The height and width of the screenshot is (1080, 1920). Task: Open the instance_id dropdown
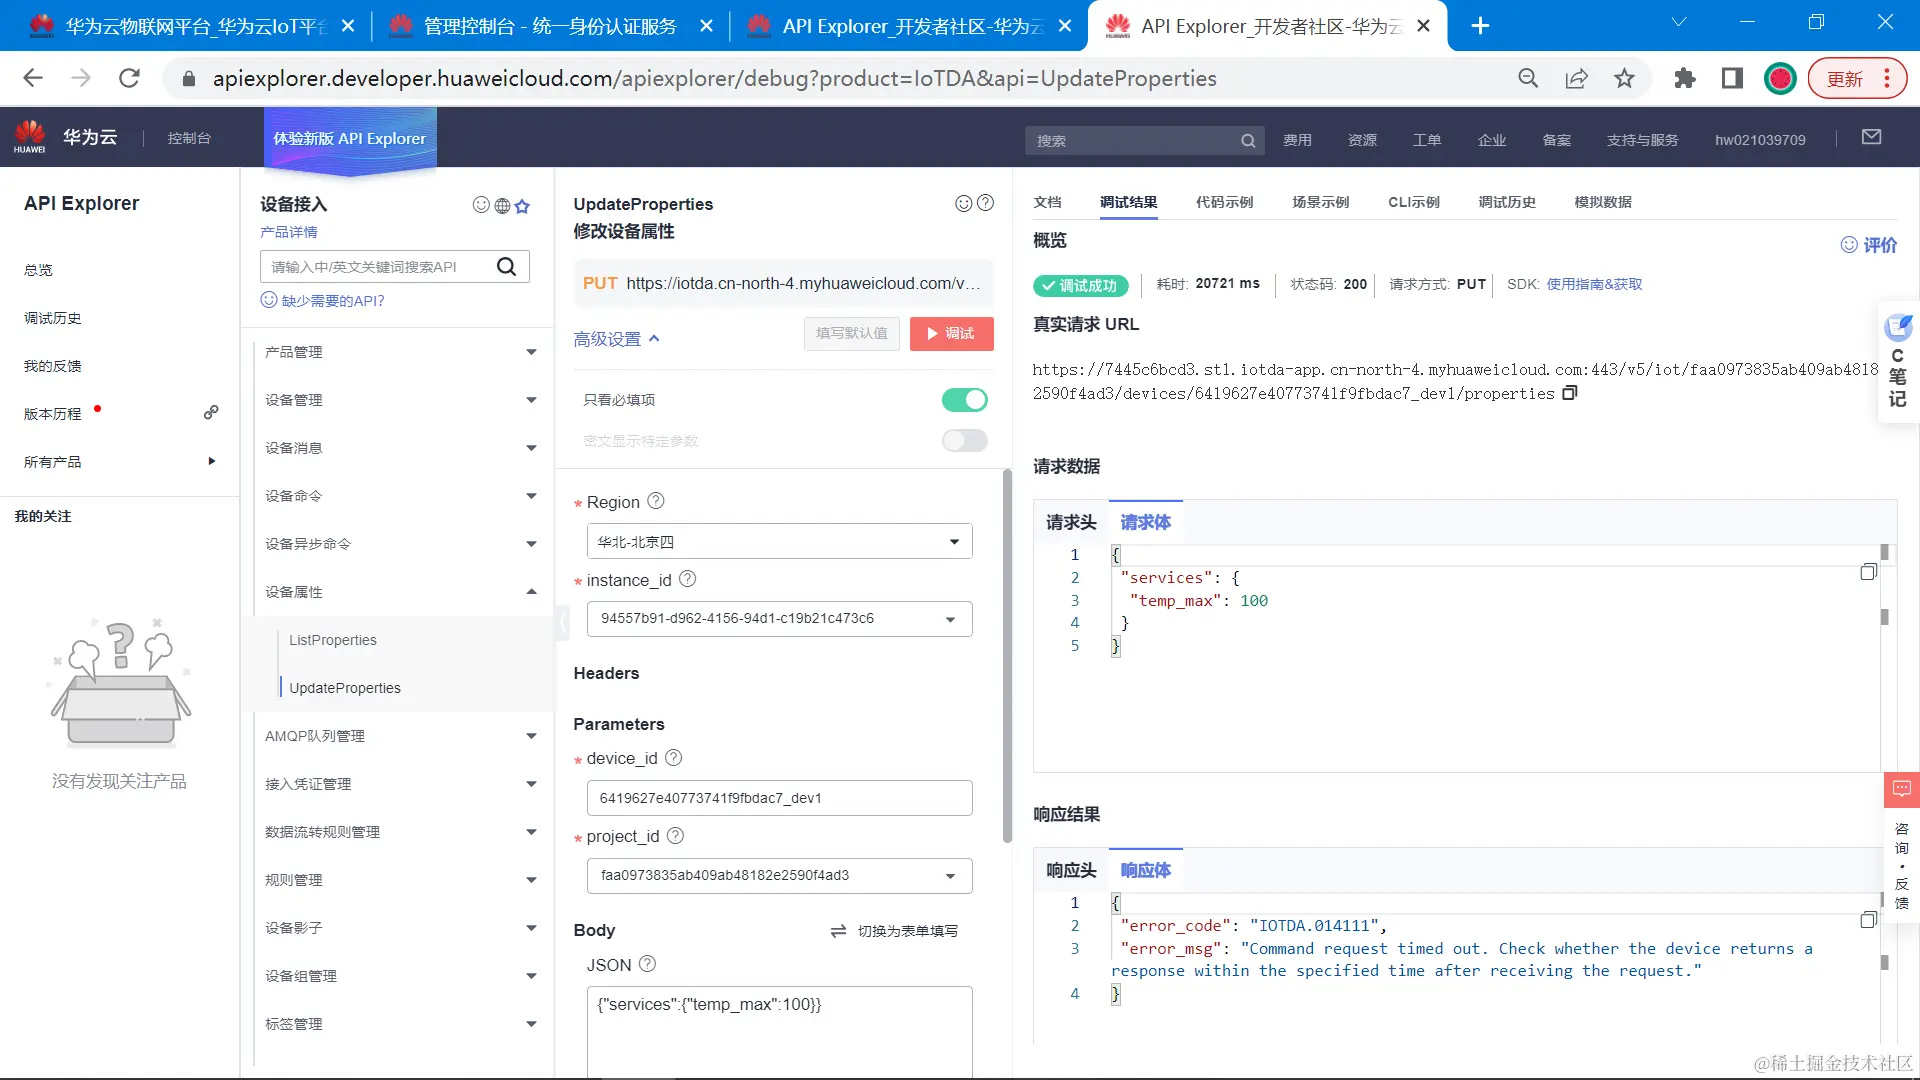(779, 619)
